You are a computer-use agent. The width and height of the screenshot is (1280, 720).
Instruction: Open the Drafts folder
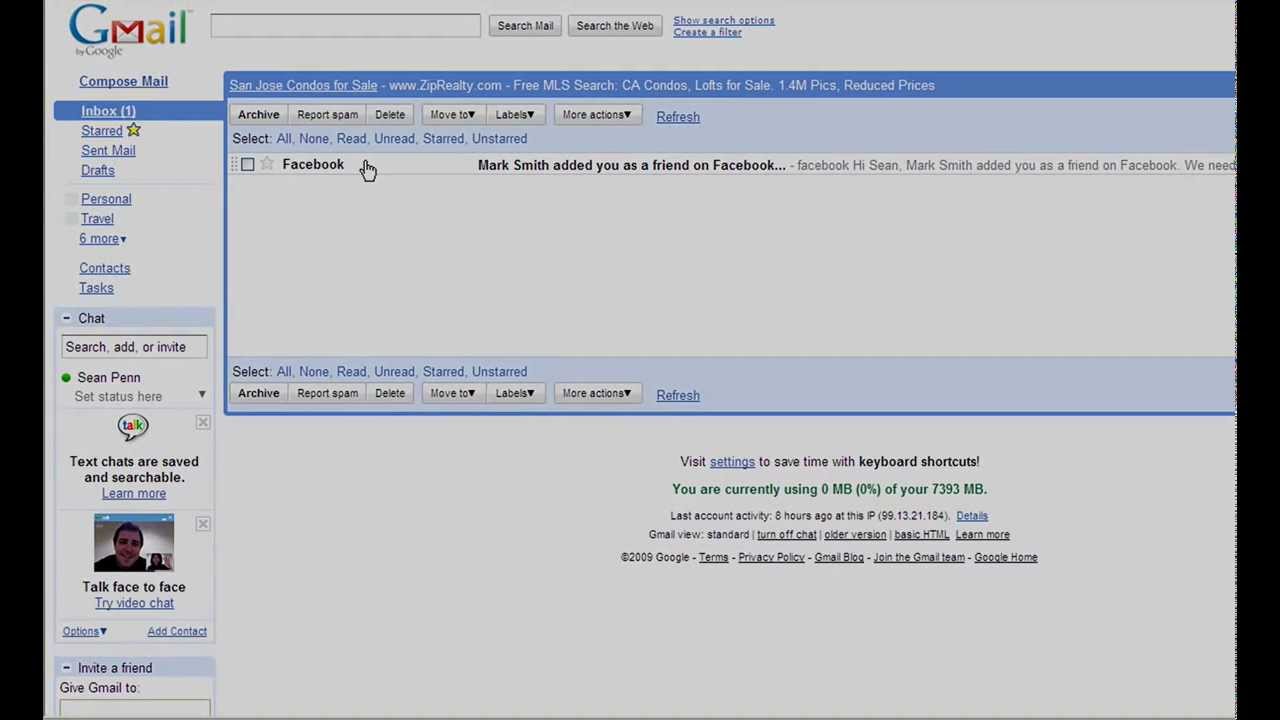[98, 170]
